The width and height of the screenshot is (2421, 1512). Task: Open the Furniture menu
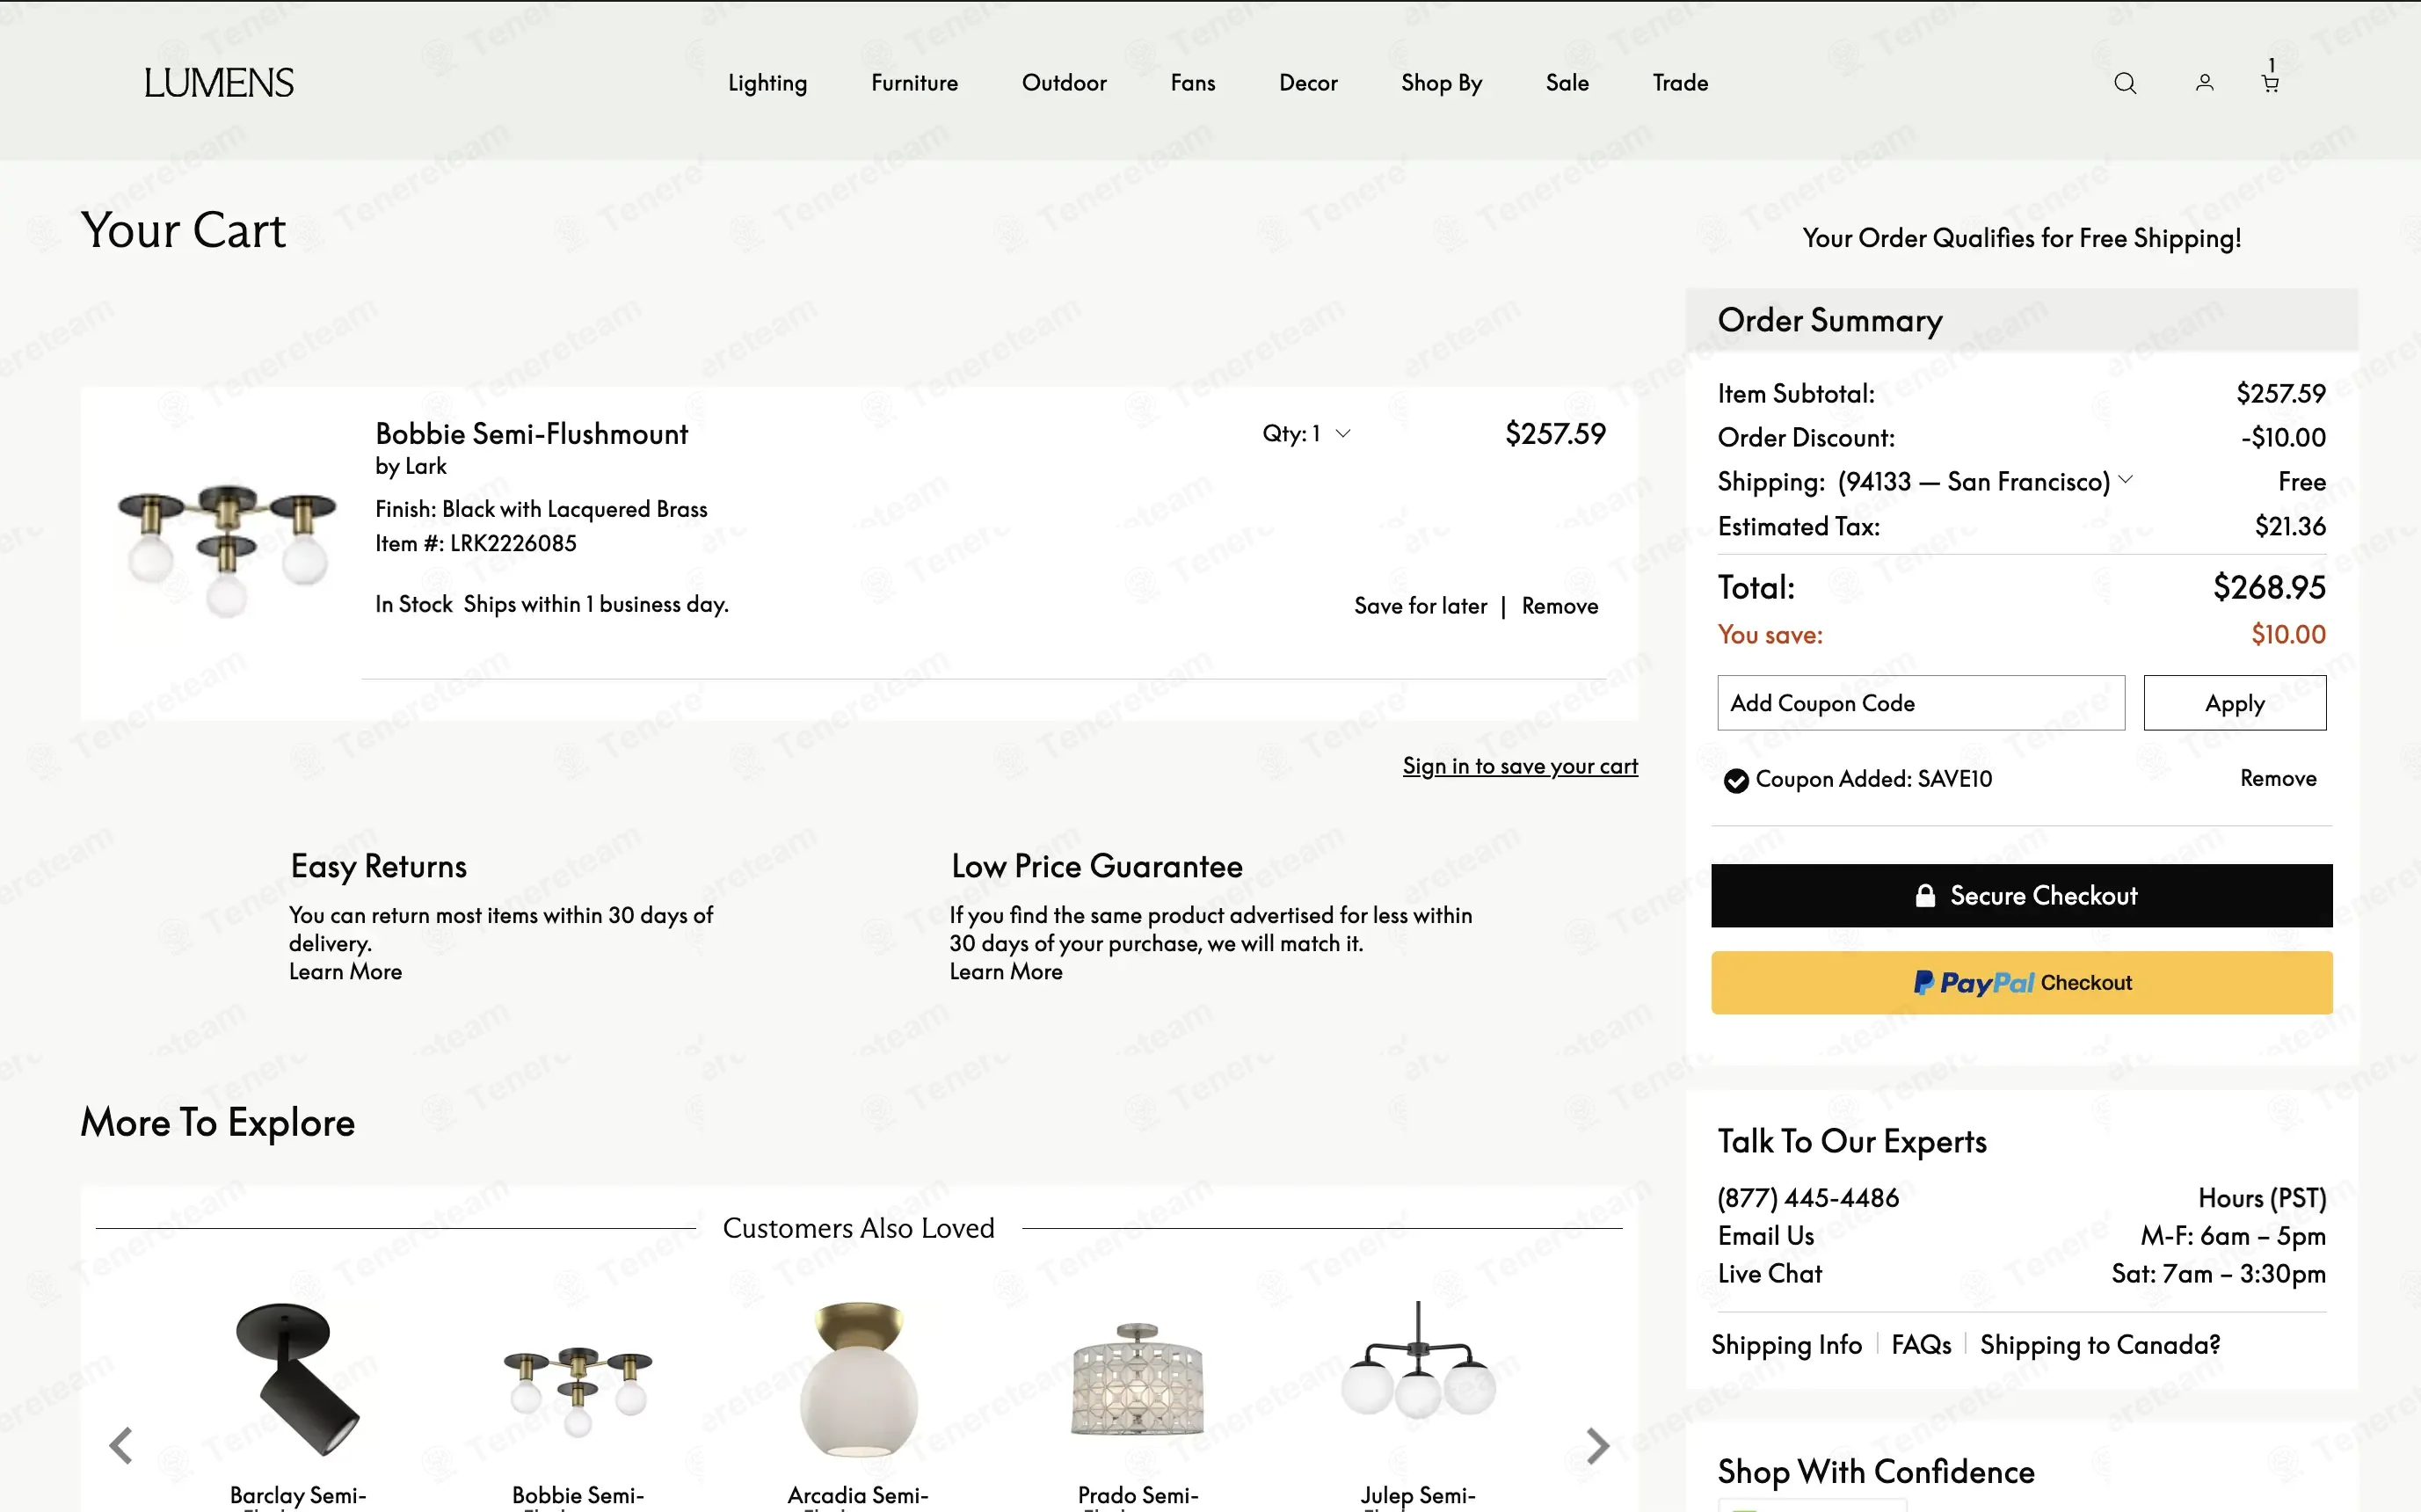914,83
